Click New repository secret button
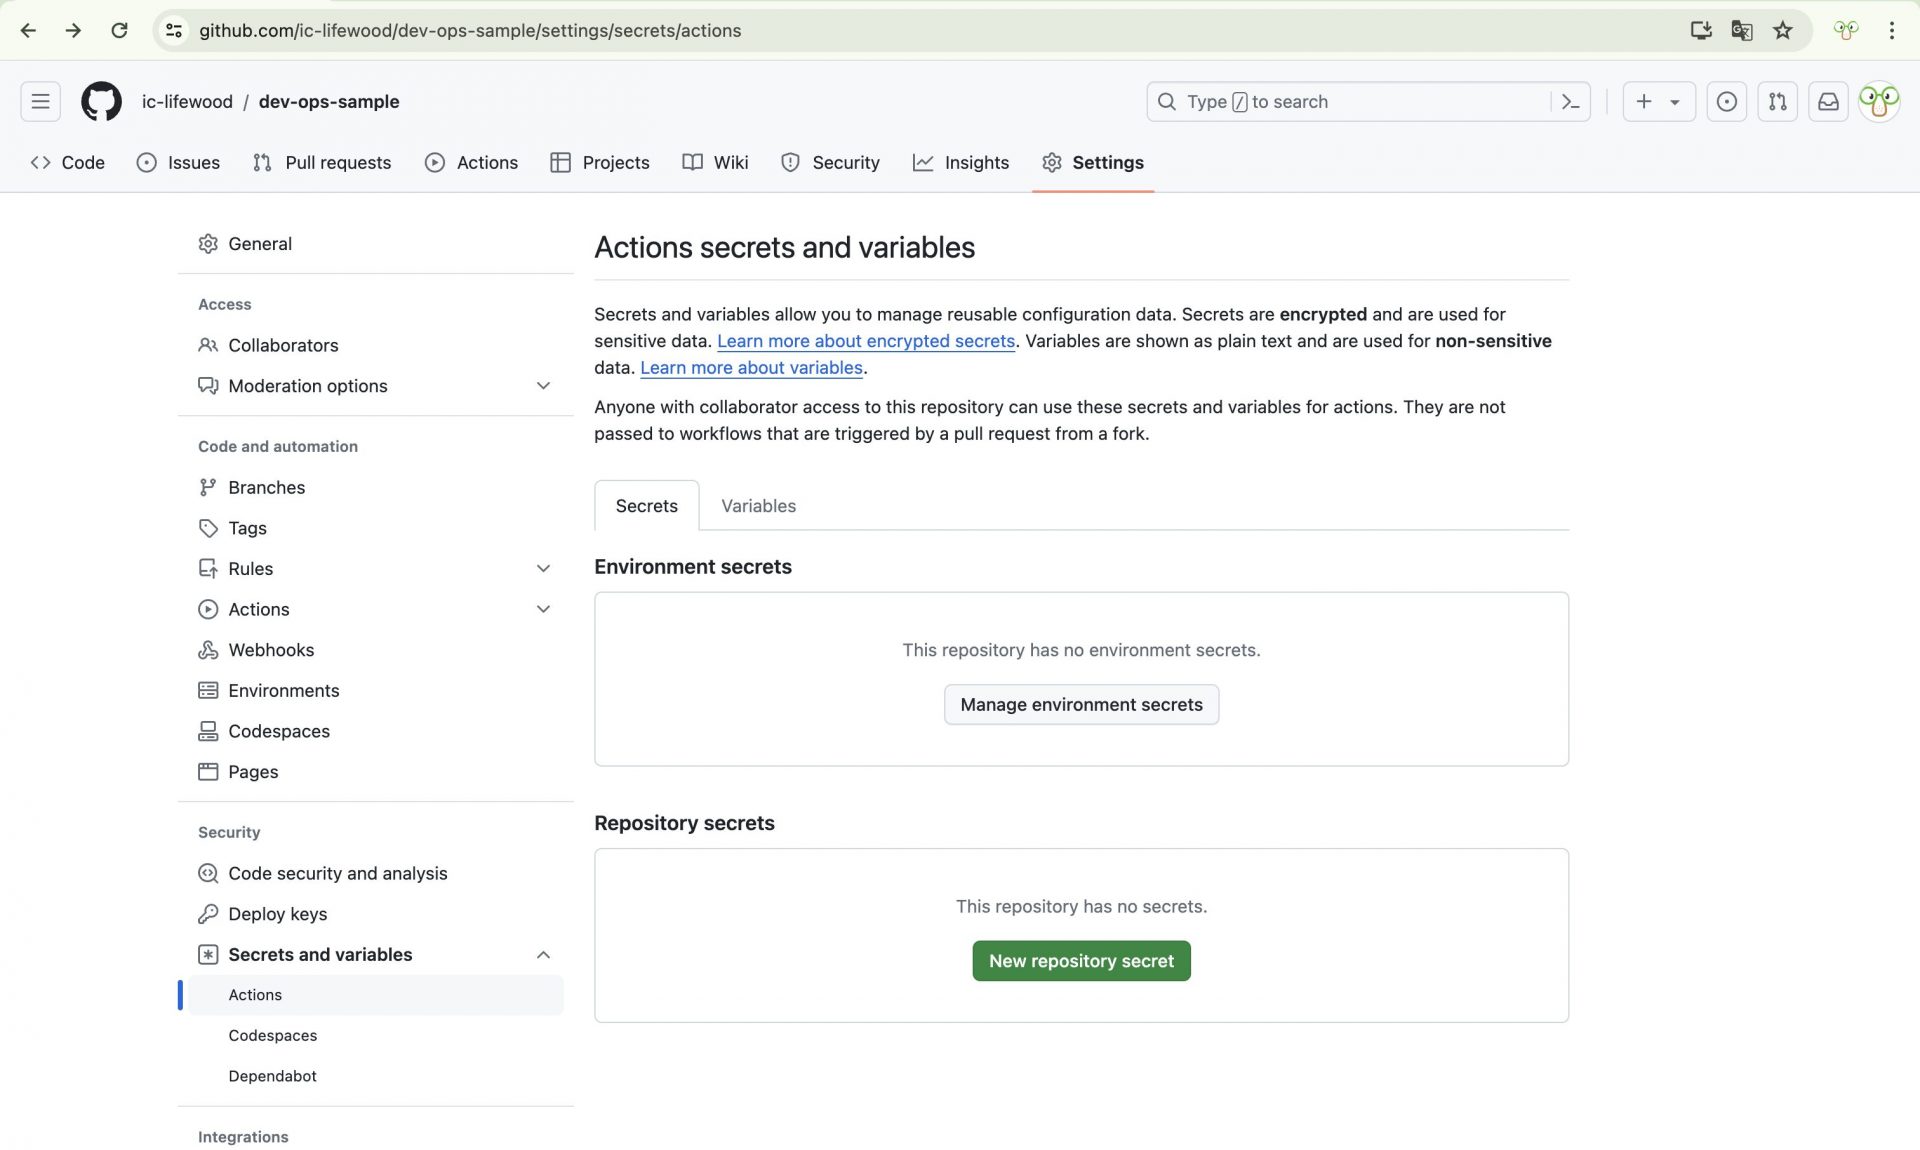 tap(1081, 961)
